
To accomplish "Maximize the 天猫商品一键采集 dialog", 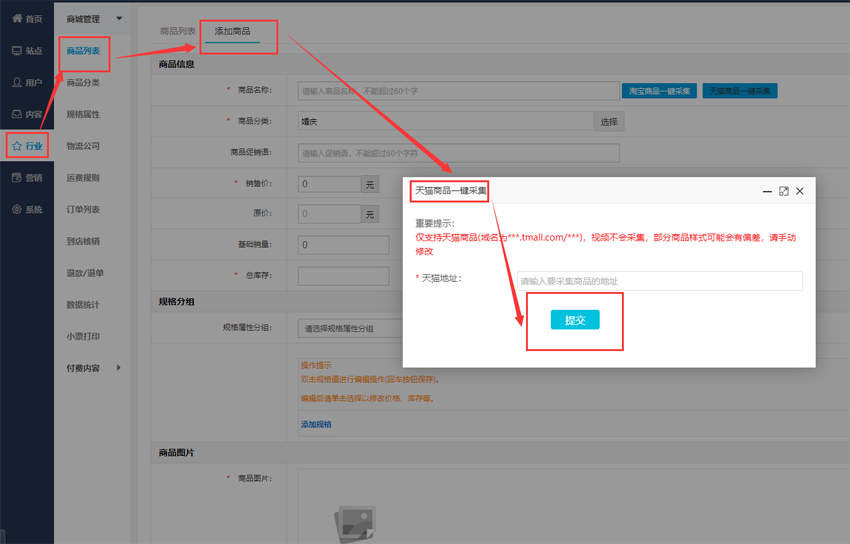I will point(783,191).
